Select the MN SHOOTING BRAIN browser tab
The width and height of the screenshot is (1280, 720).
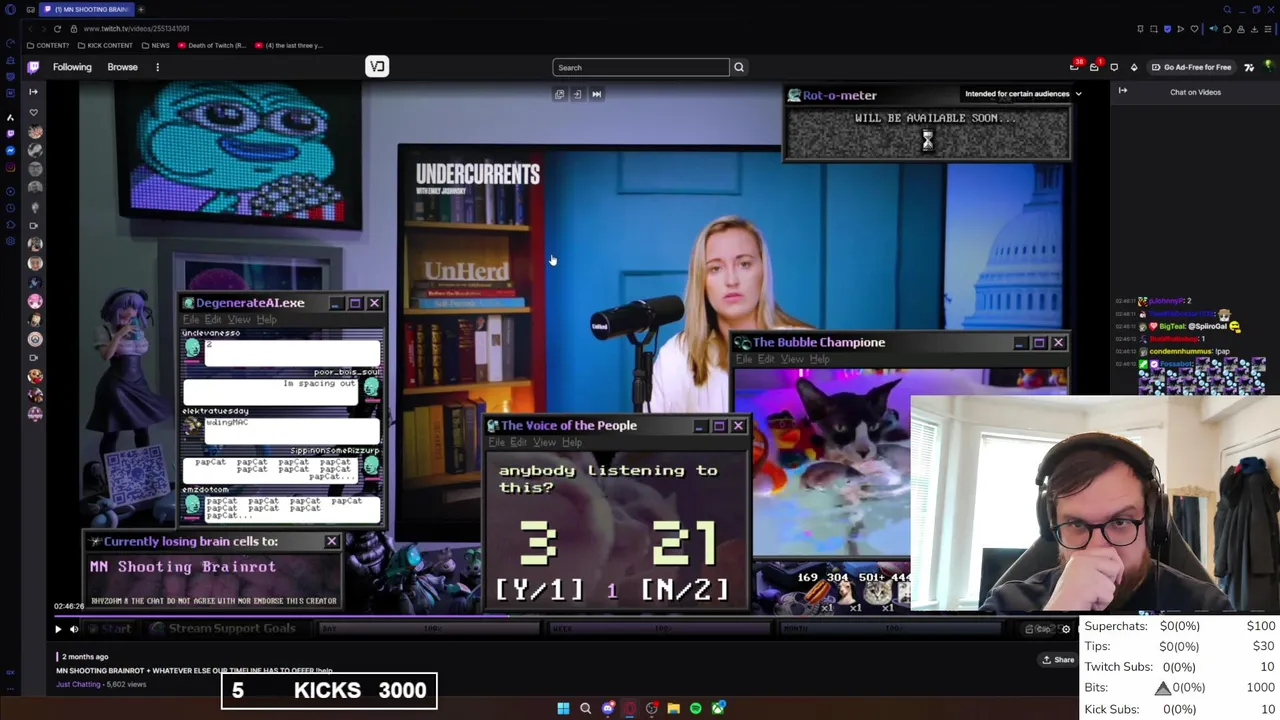pos(87,9)
